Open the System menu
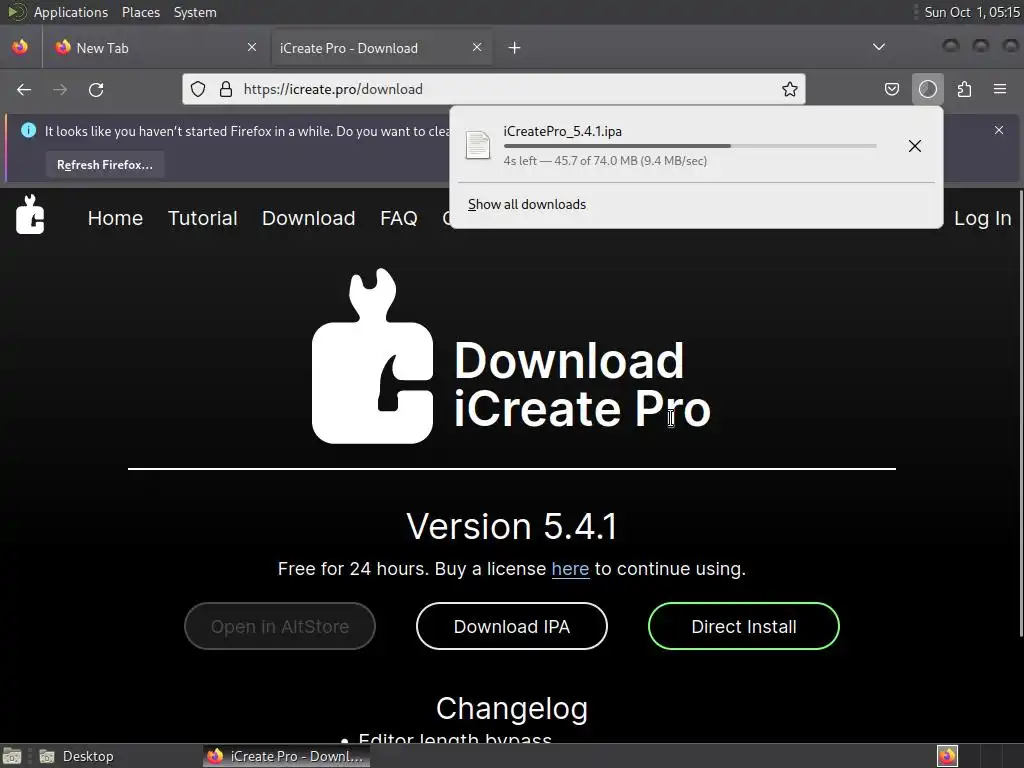The image size is (1024, 768). point(195,12)
